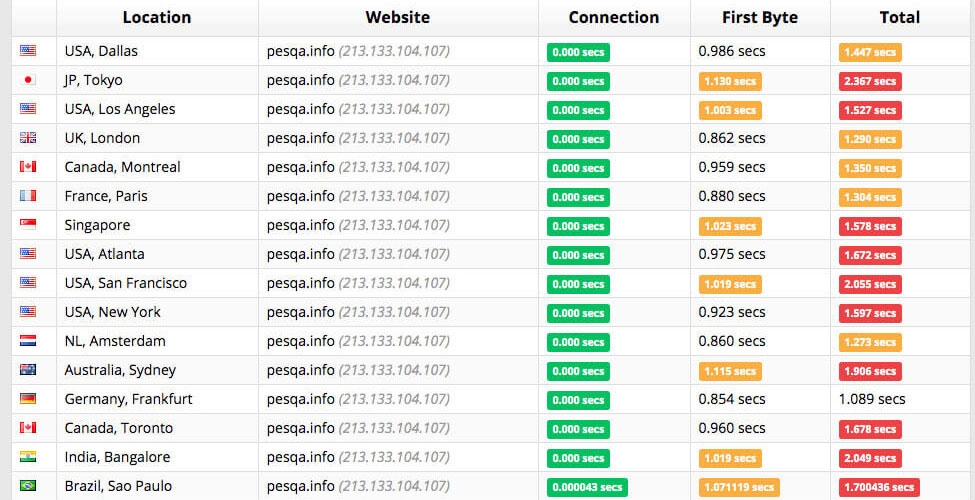Click the USA flag icon for Los Angeles

tap(27, 109)
